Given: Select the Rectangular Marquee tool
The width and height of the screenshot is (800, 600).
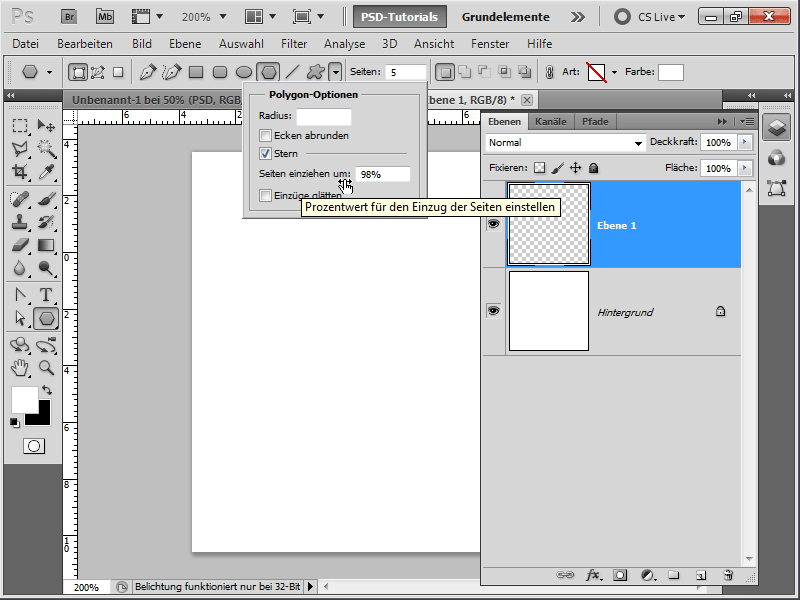Looking at the screenshot, I should (x=20, y=126).
